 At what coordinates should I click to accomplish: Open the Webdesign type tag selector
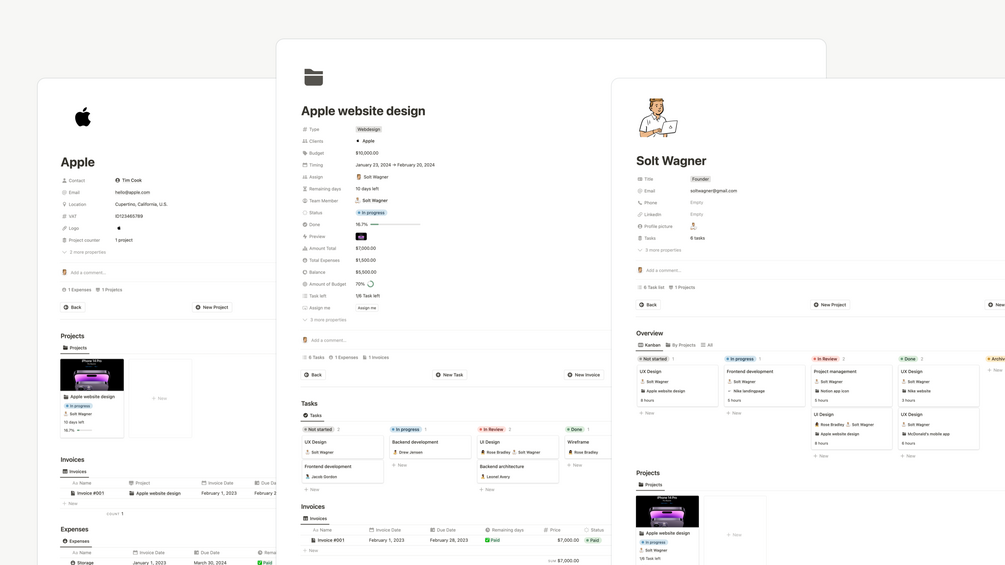click(369, 129)
